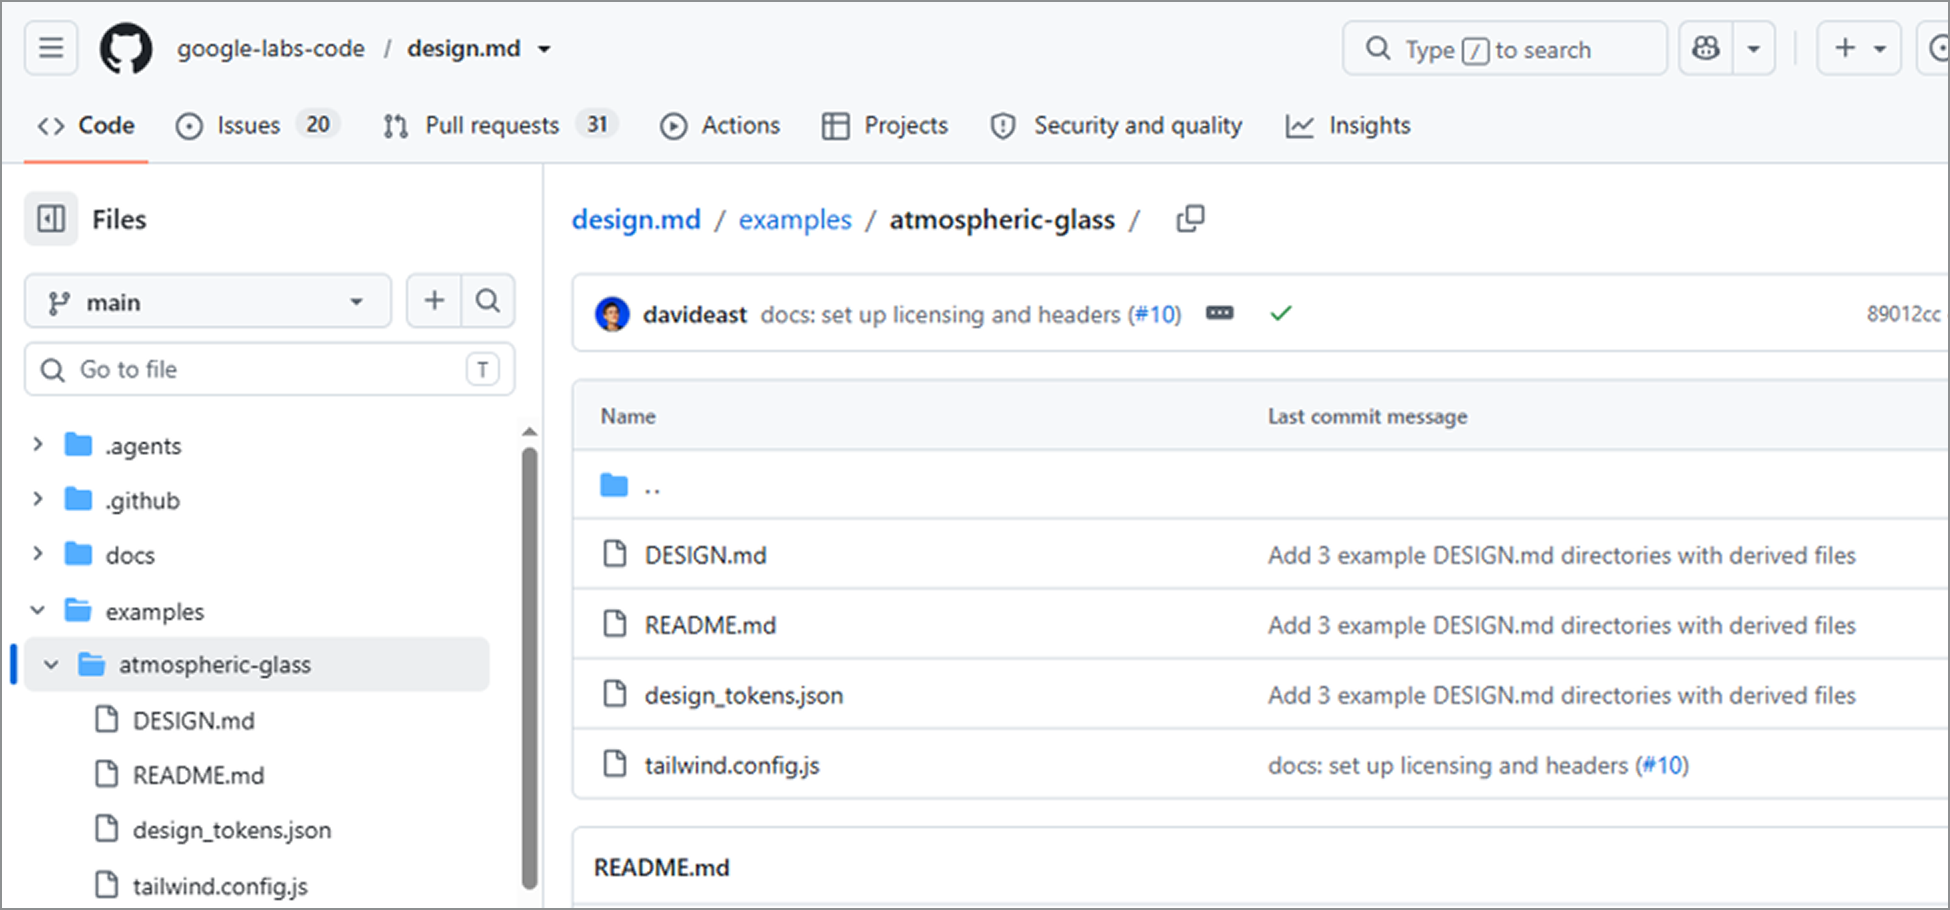Expand the docs folder chevron

pyautogui.click(x=38, y=554)
